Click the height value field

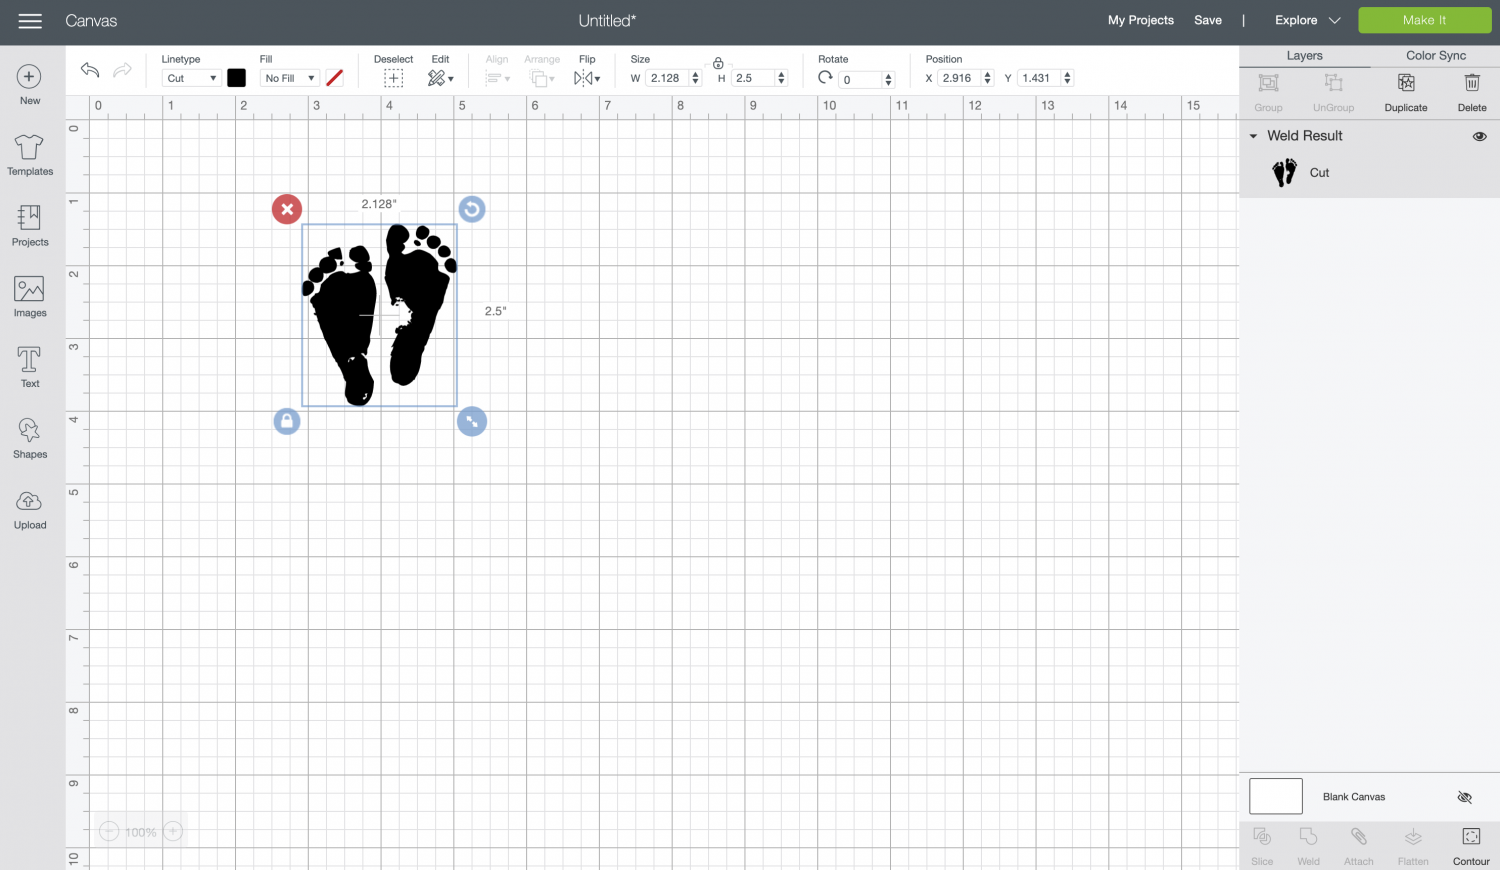752,78
